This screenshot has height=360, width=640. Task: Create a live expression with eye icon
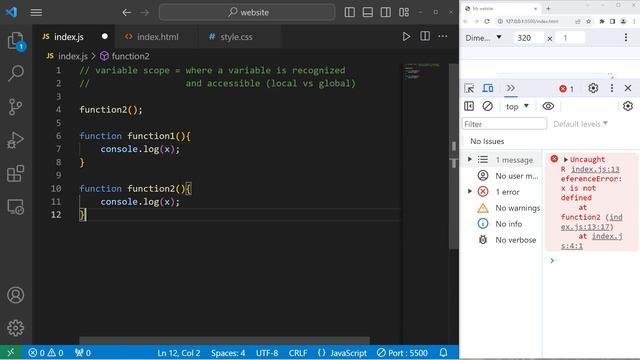(x=548, y=106)
